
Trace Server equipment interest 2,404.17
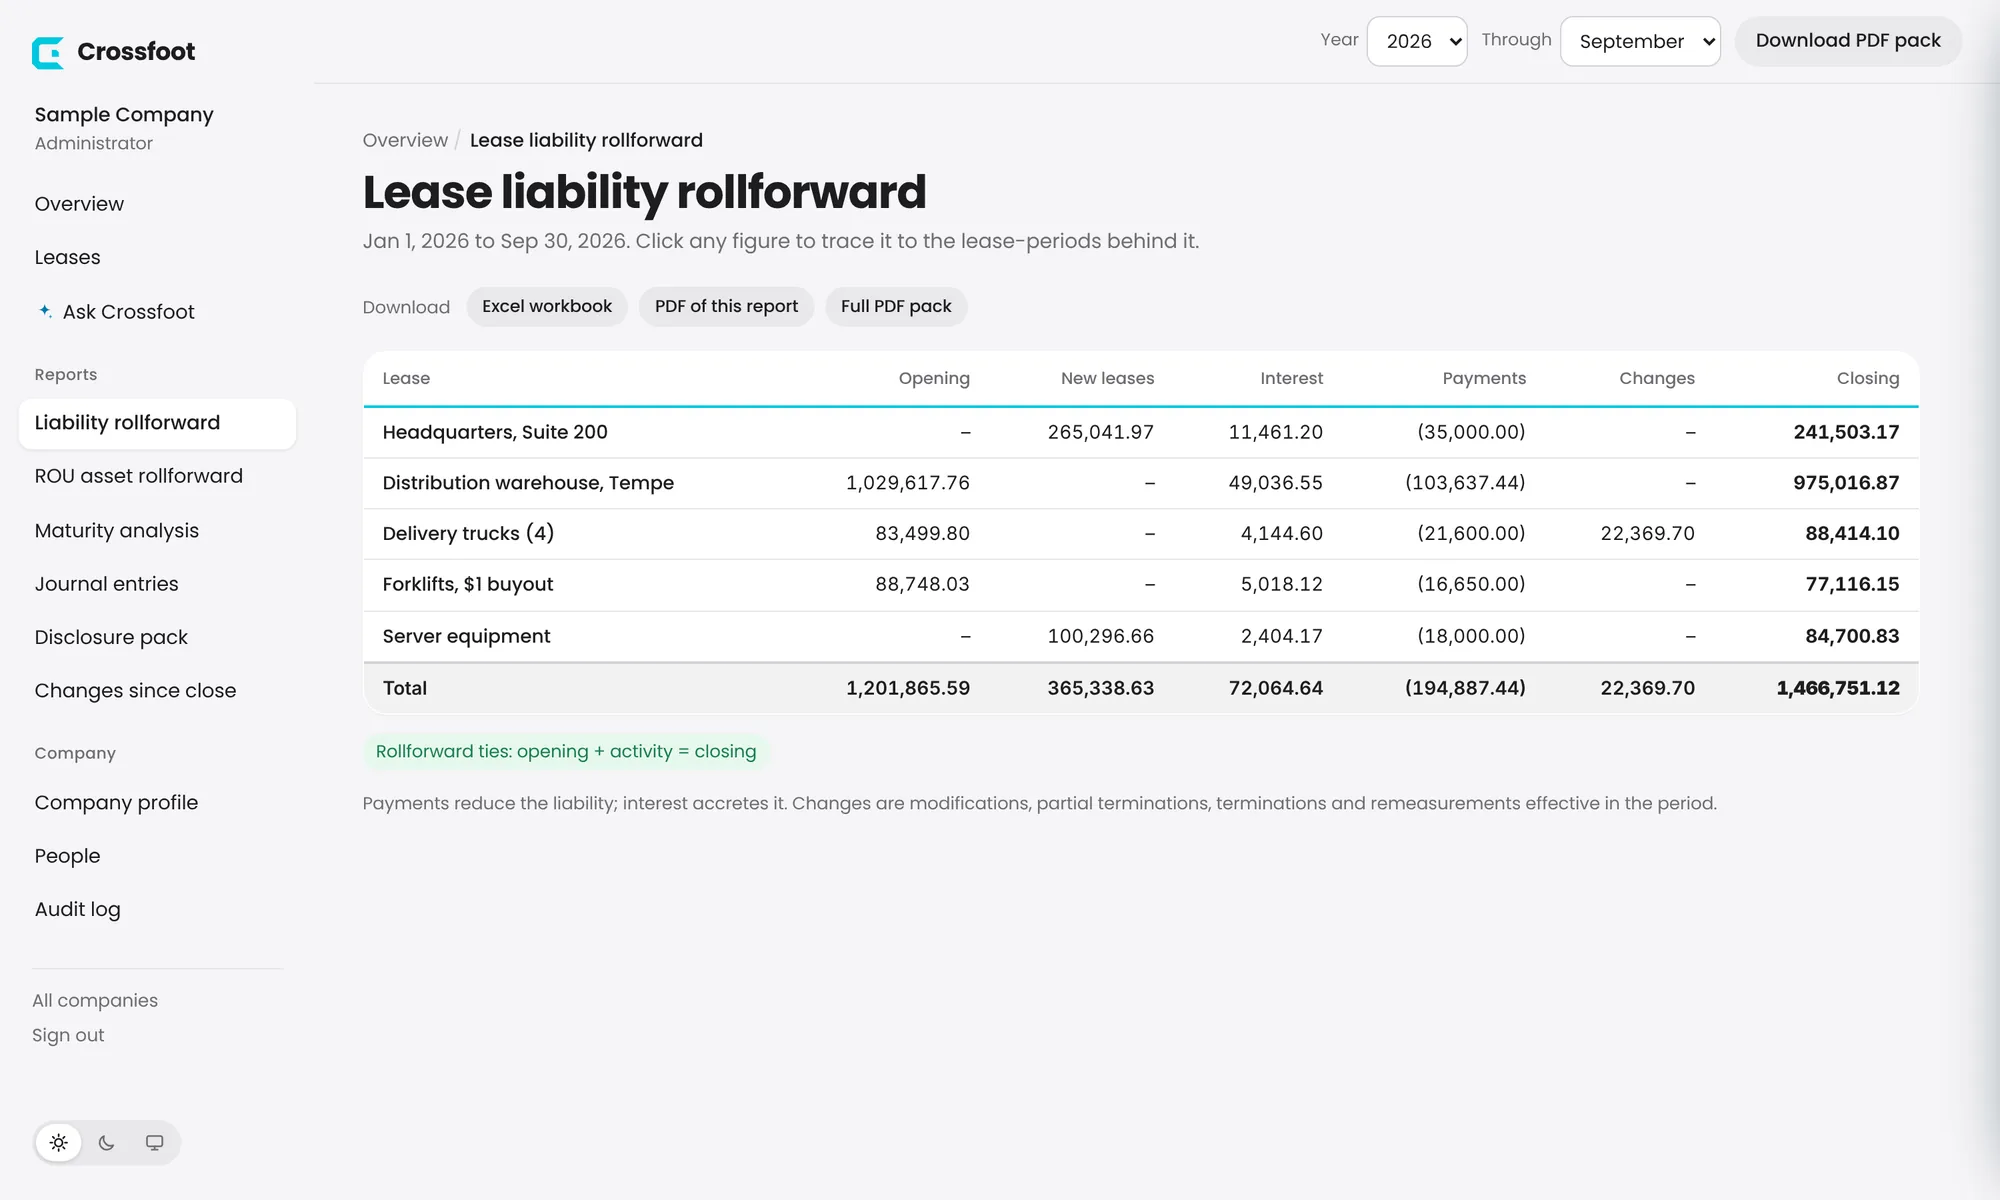(x=1282, y=636)
